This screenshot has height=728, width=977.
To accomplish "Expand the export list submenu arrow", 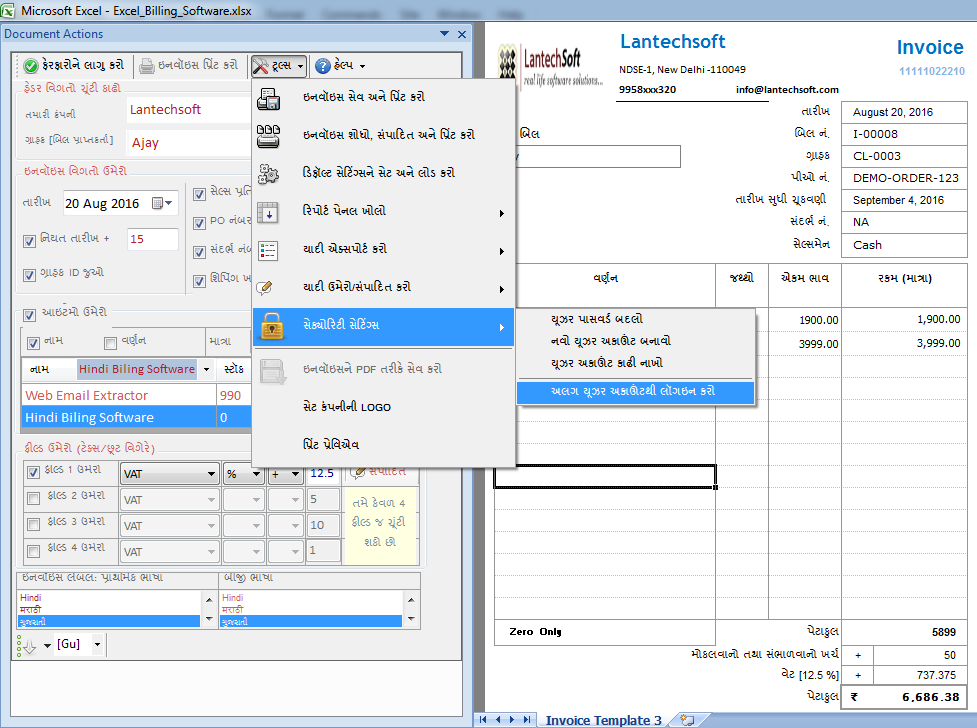I will [x=502, y=252].
